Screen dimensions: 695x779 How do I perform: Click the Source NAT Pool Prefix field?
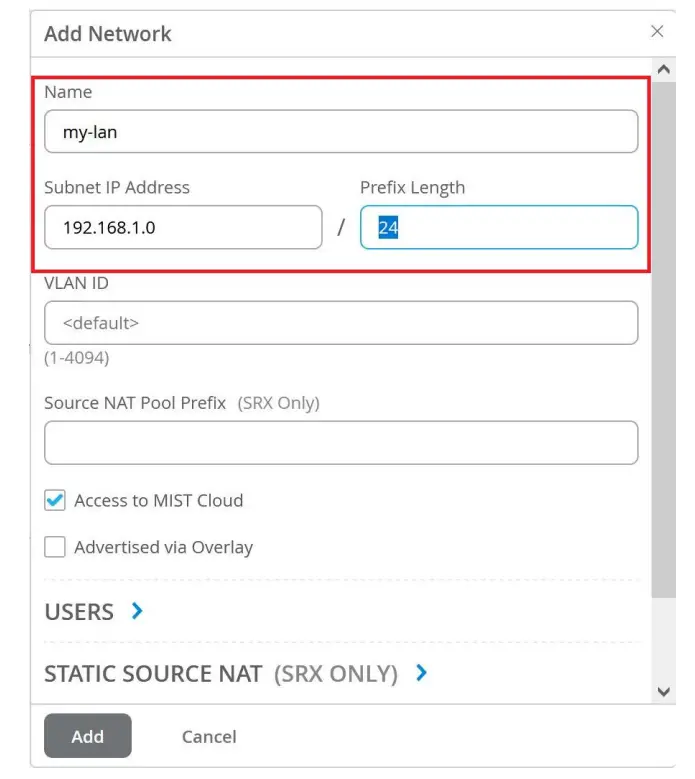coord(340,442)
